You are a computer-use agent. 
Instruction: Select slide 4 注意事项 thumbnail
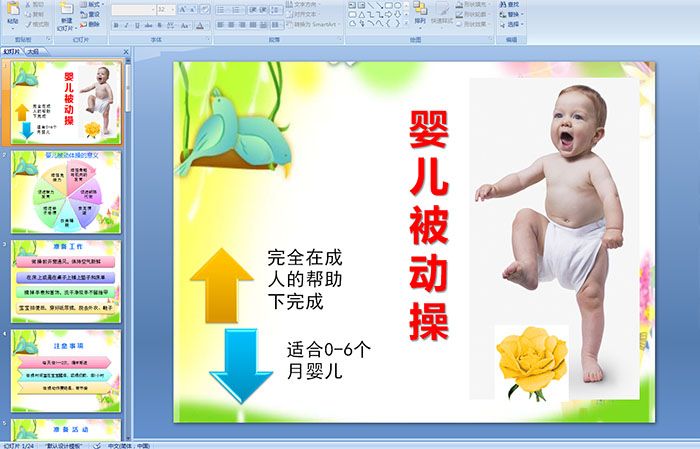66,371
